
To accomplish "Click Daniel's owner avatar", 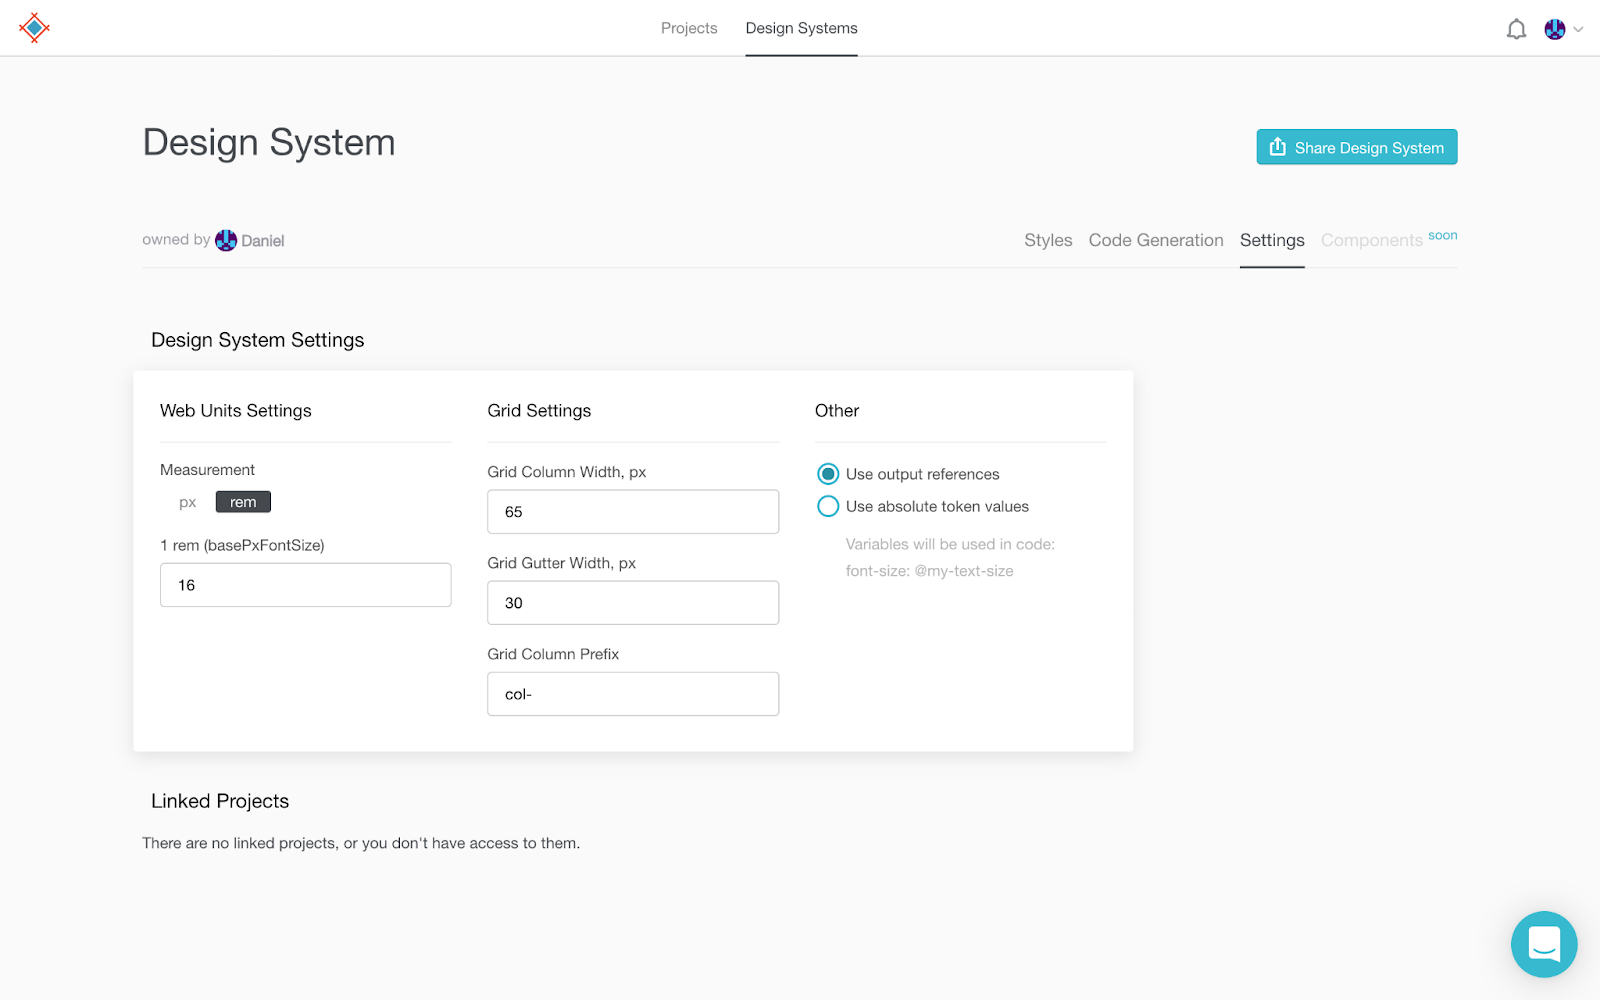I will pyautogui.click(x=226, y=240).
